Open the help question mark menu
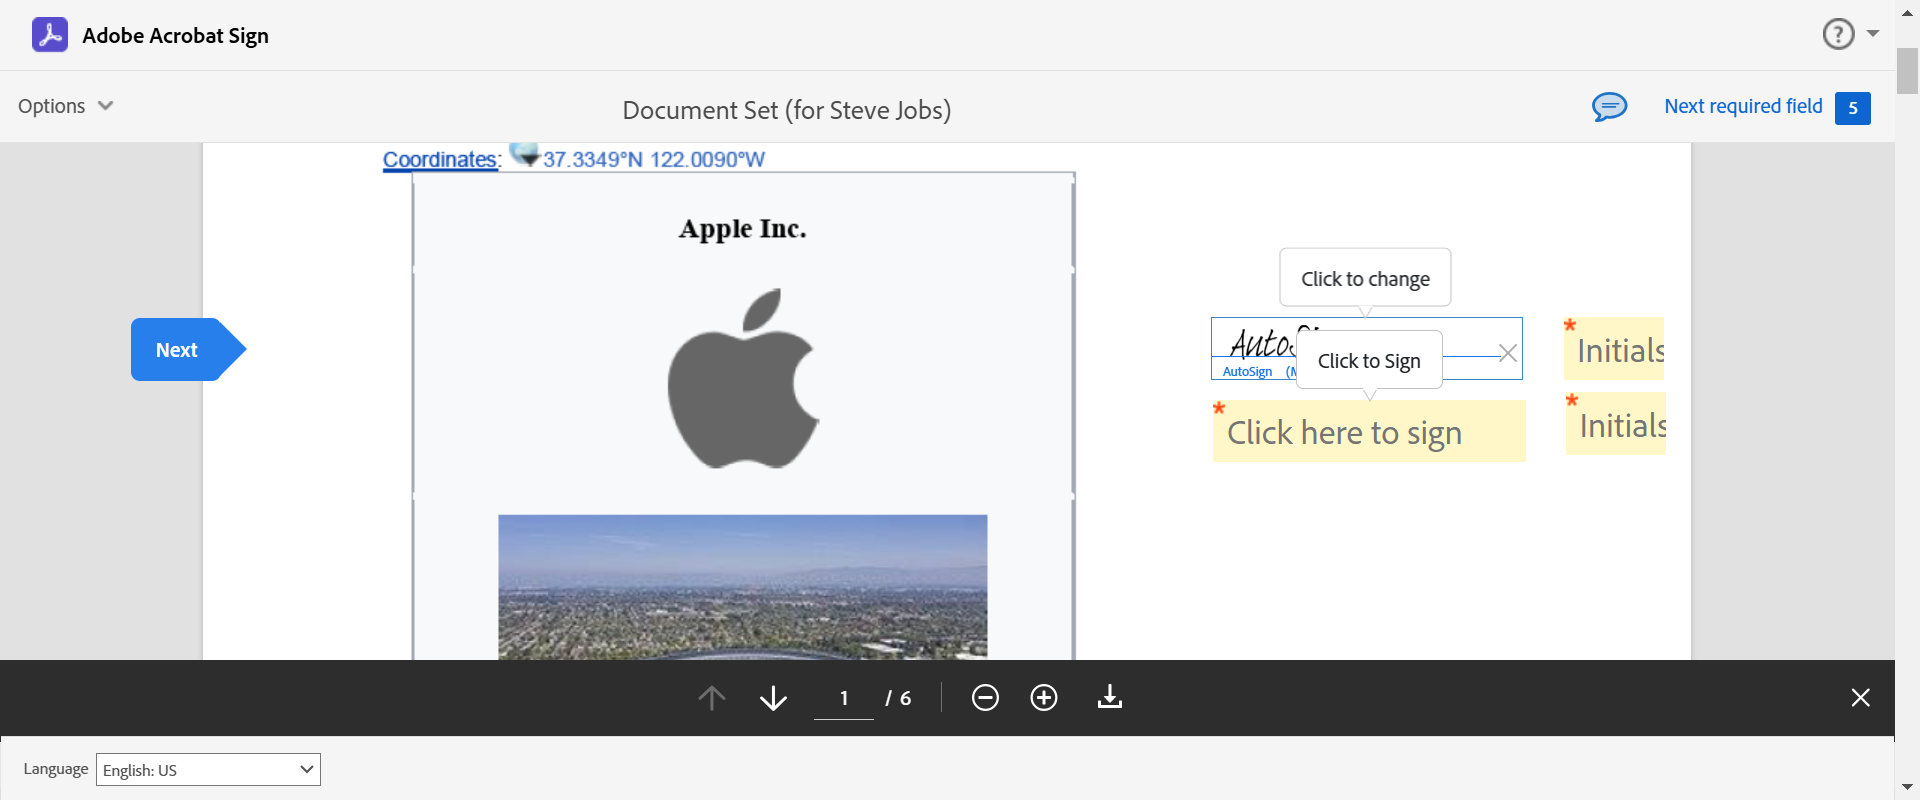The width and height of the screenshot is (1920, 800). point(1838,34)
